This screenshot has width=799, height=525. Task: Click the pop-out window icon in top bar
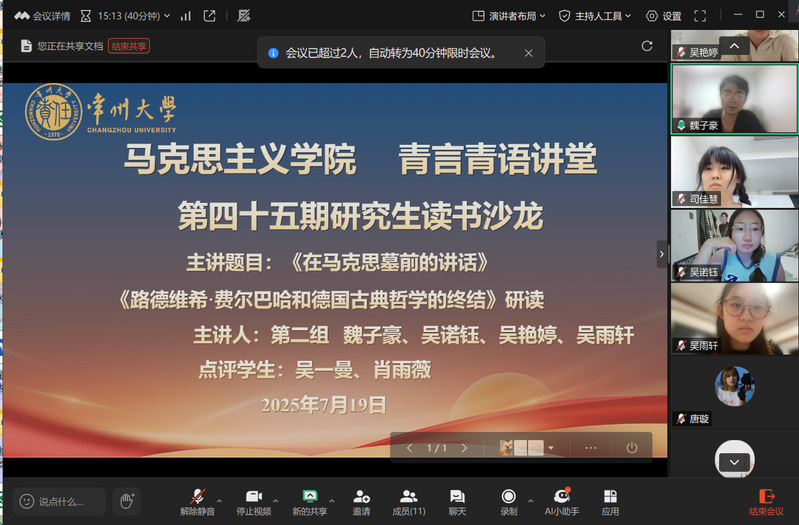[x=209, y=16]
